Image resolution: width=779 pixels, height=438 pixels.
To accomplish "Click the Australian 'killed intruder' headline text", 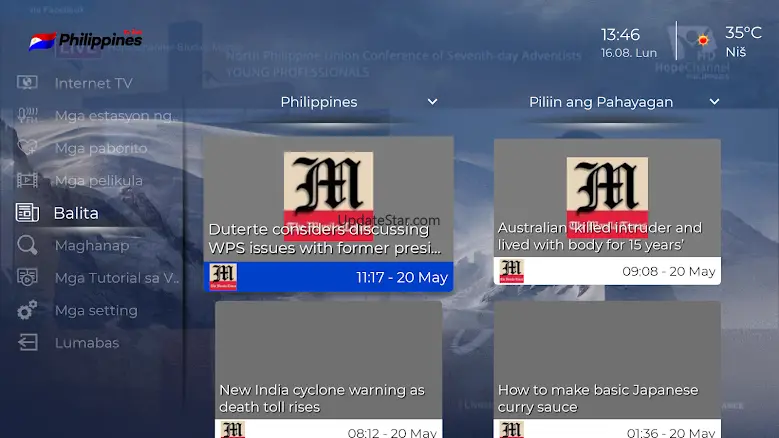I will point(600,236).
